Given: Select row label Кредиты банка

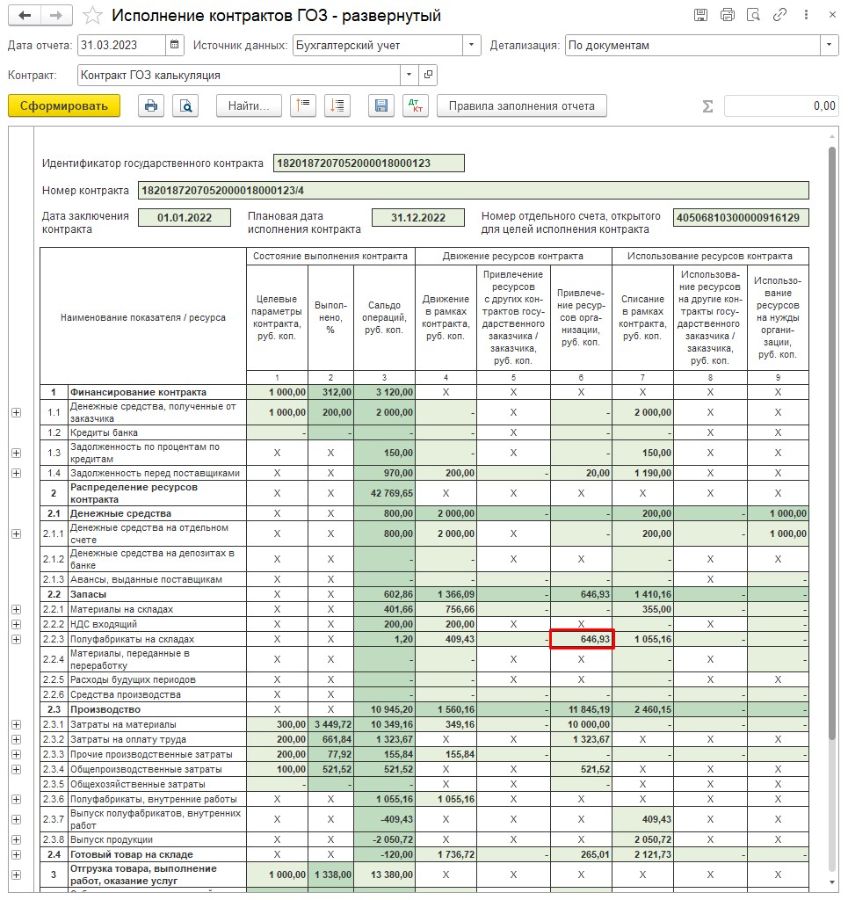Looking at the screenshot, I should click(104, 433).
